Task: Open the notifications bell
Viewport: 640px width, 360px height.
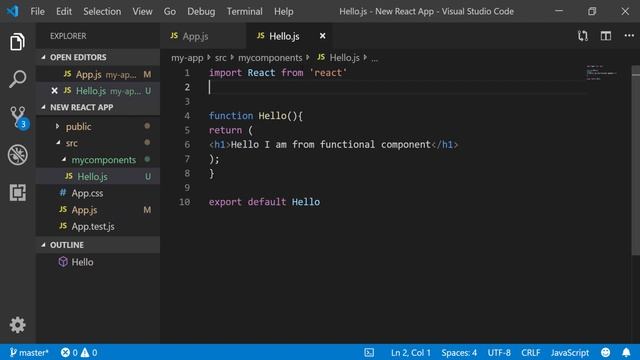Action: tap(626, 352)
